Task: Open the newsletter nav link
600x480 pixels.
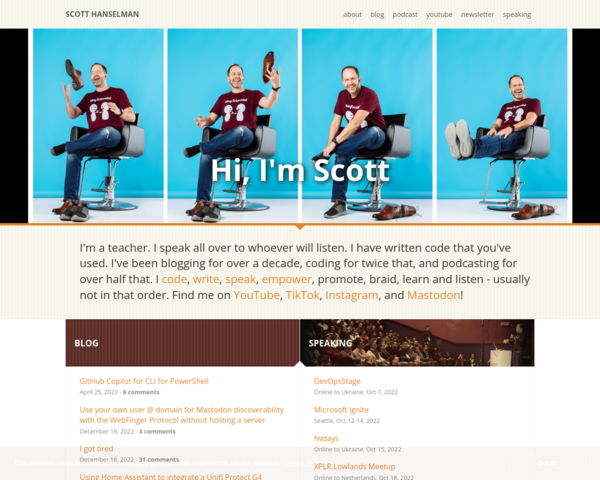Action: tap(477, 15)
